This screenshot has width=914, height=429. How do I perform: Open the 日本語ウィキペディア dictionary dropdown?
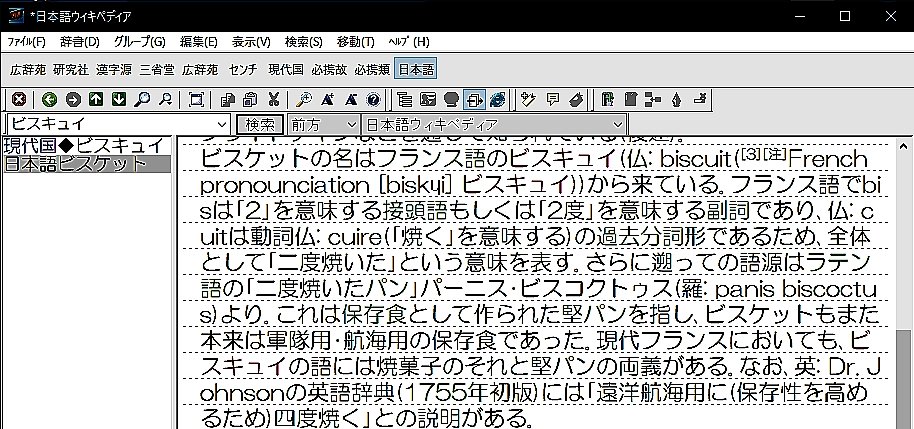494,124
